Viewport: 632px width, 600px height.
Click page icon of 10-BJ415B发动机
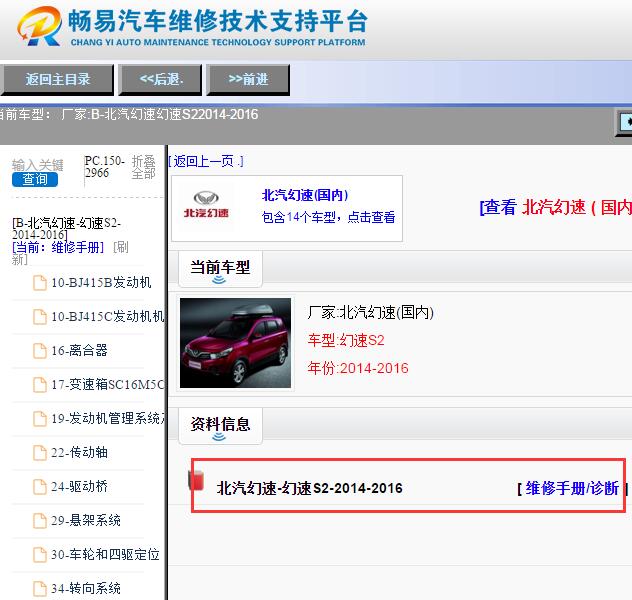(x=40, y=282)
